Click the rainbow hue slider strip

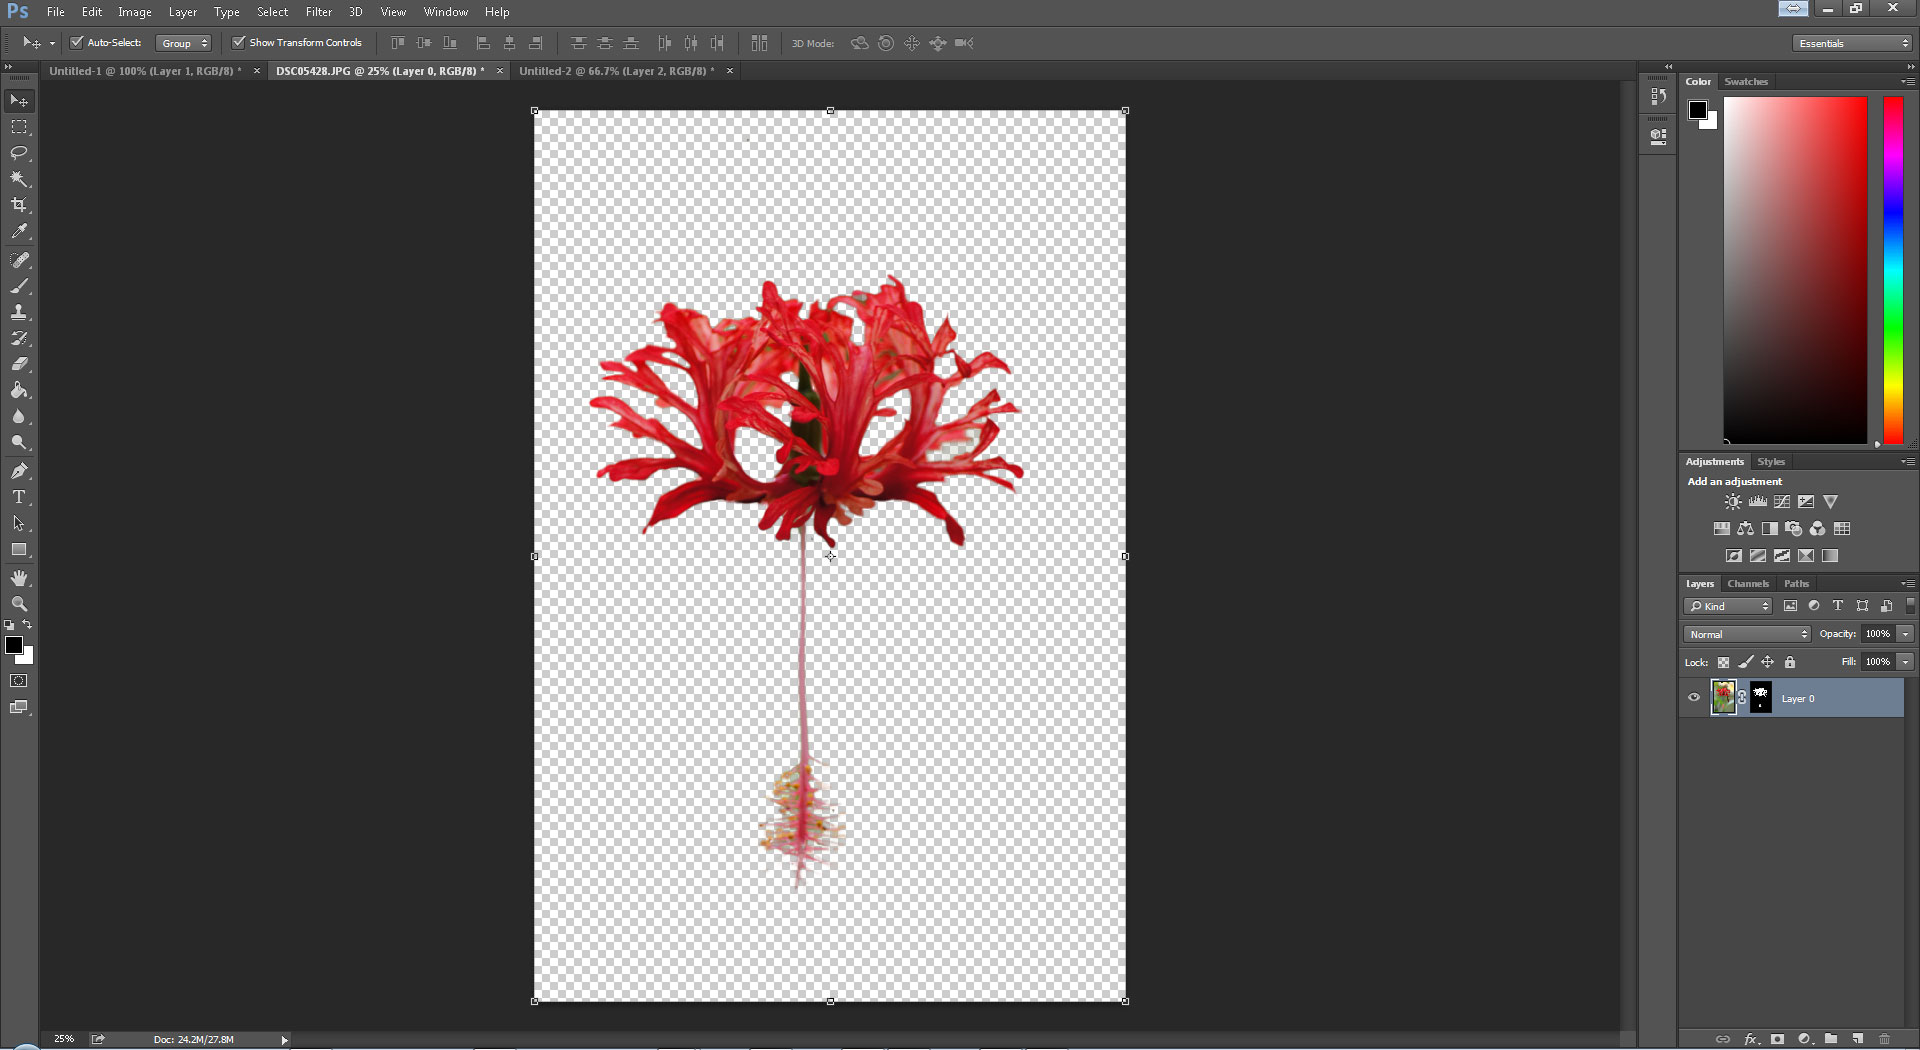point(1893,270)
